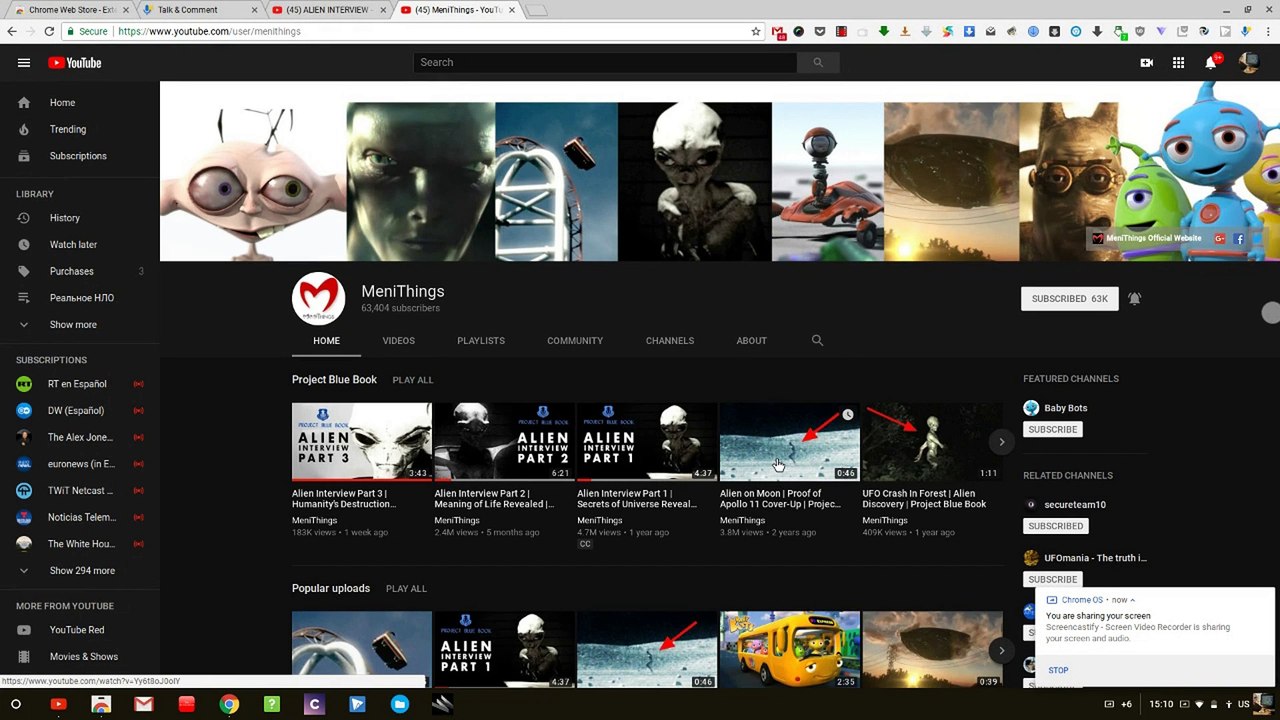Viewport: 1280px width, 720px height.
Task: Open the euronews subscription channel
Action: point(81,464)
